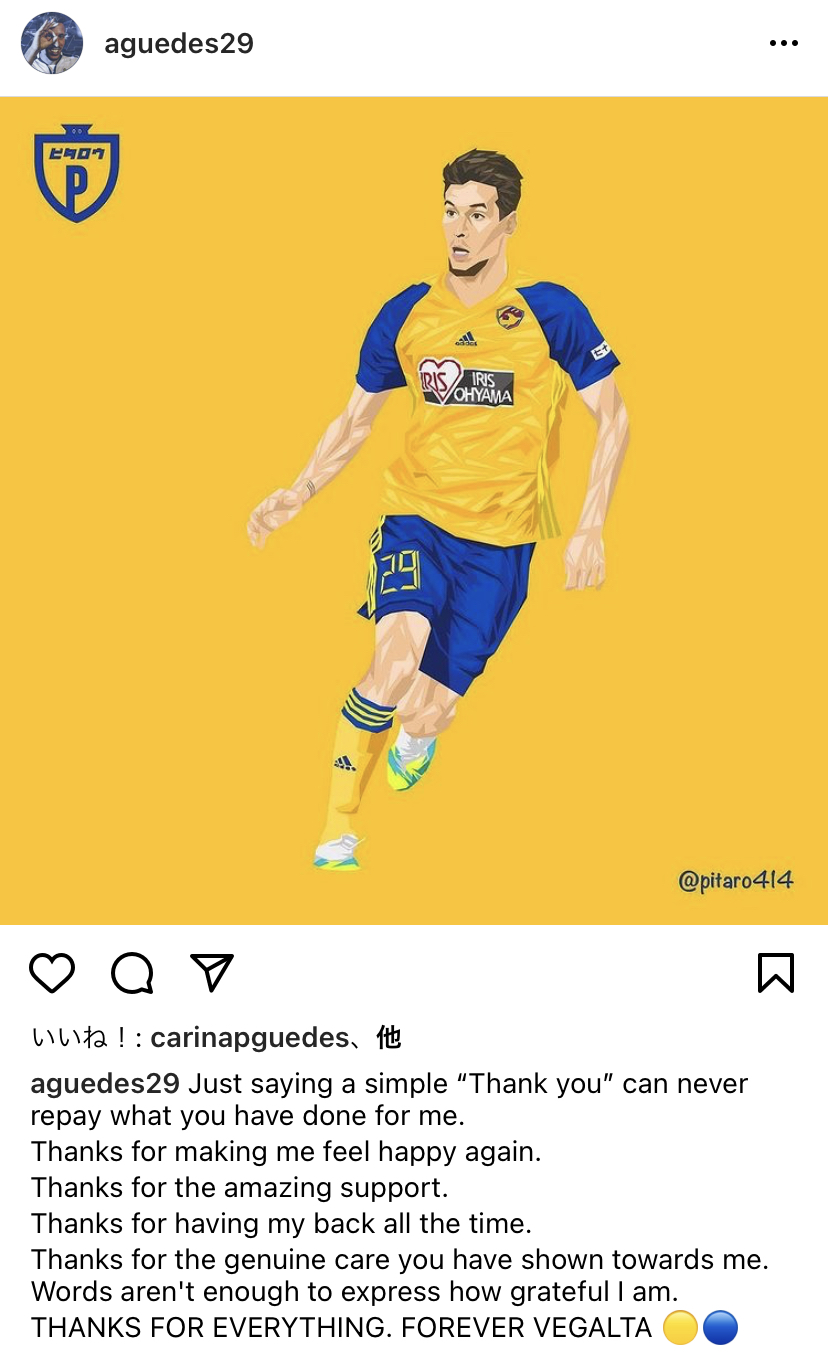Tap the number 29 on the shorts
828x1353 pixels.
399,573
